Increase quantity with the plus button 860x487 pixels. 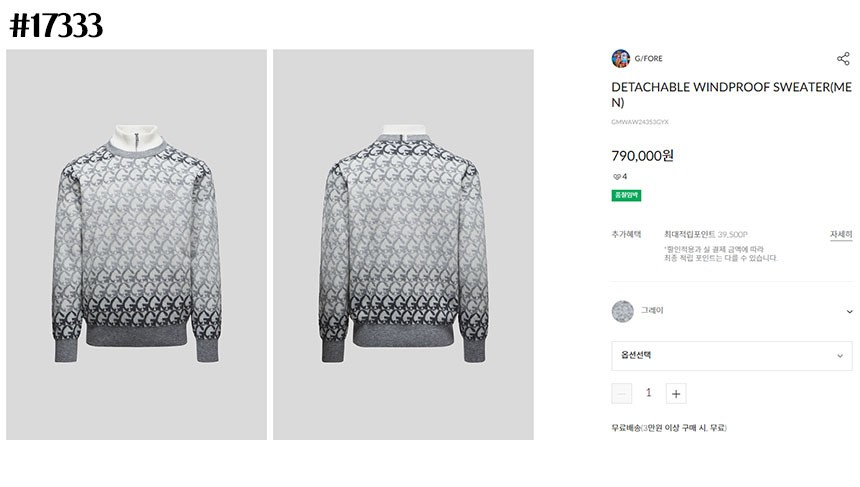click(676, 393)
